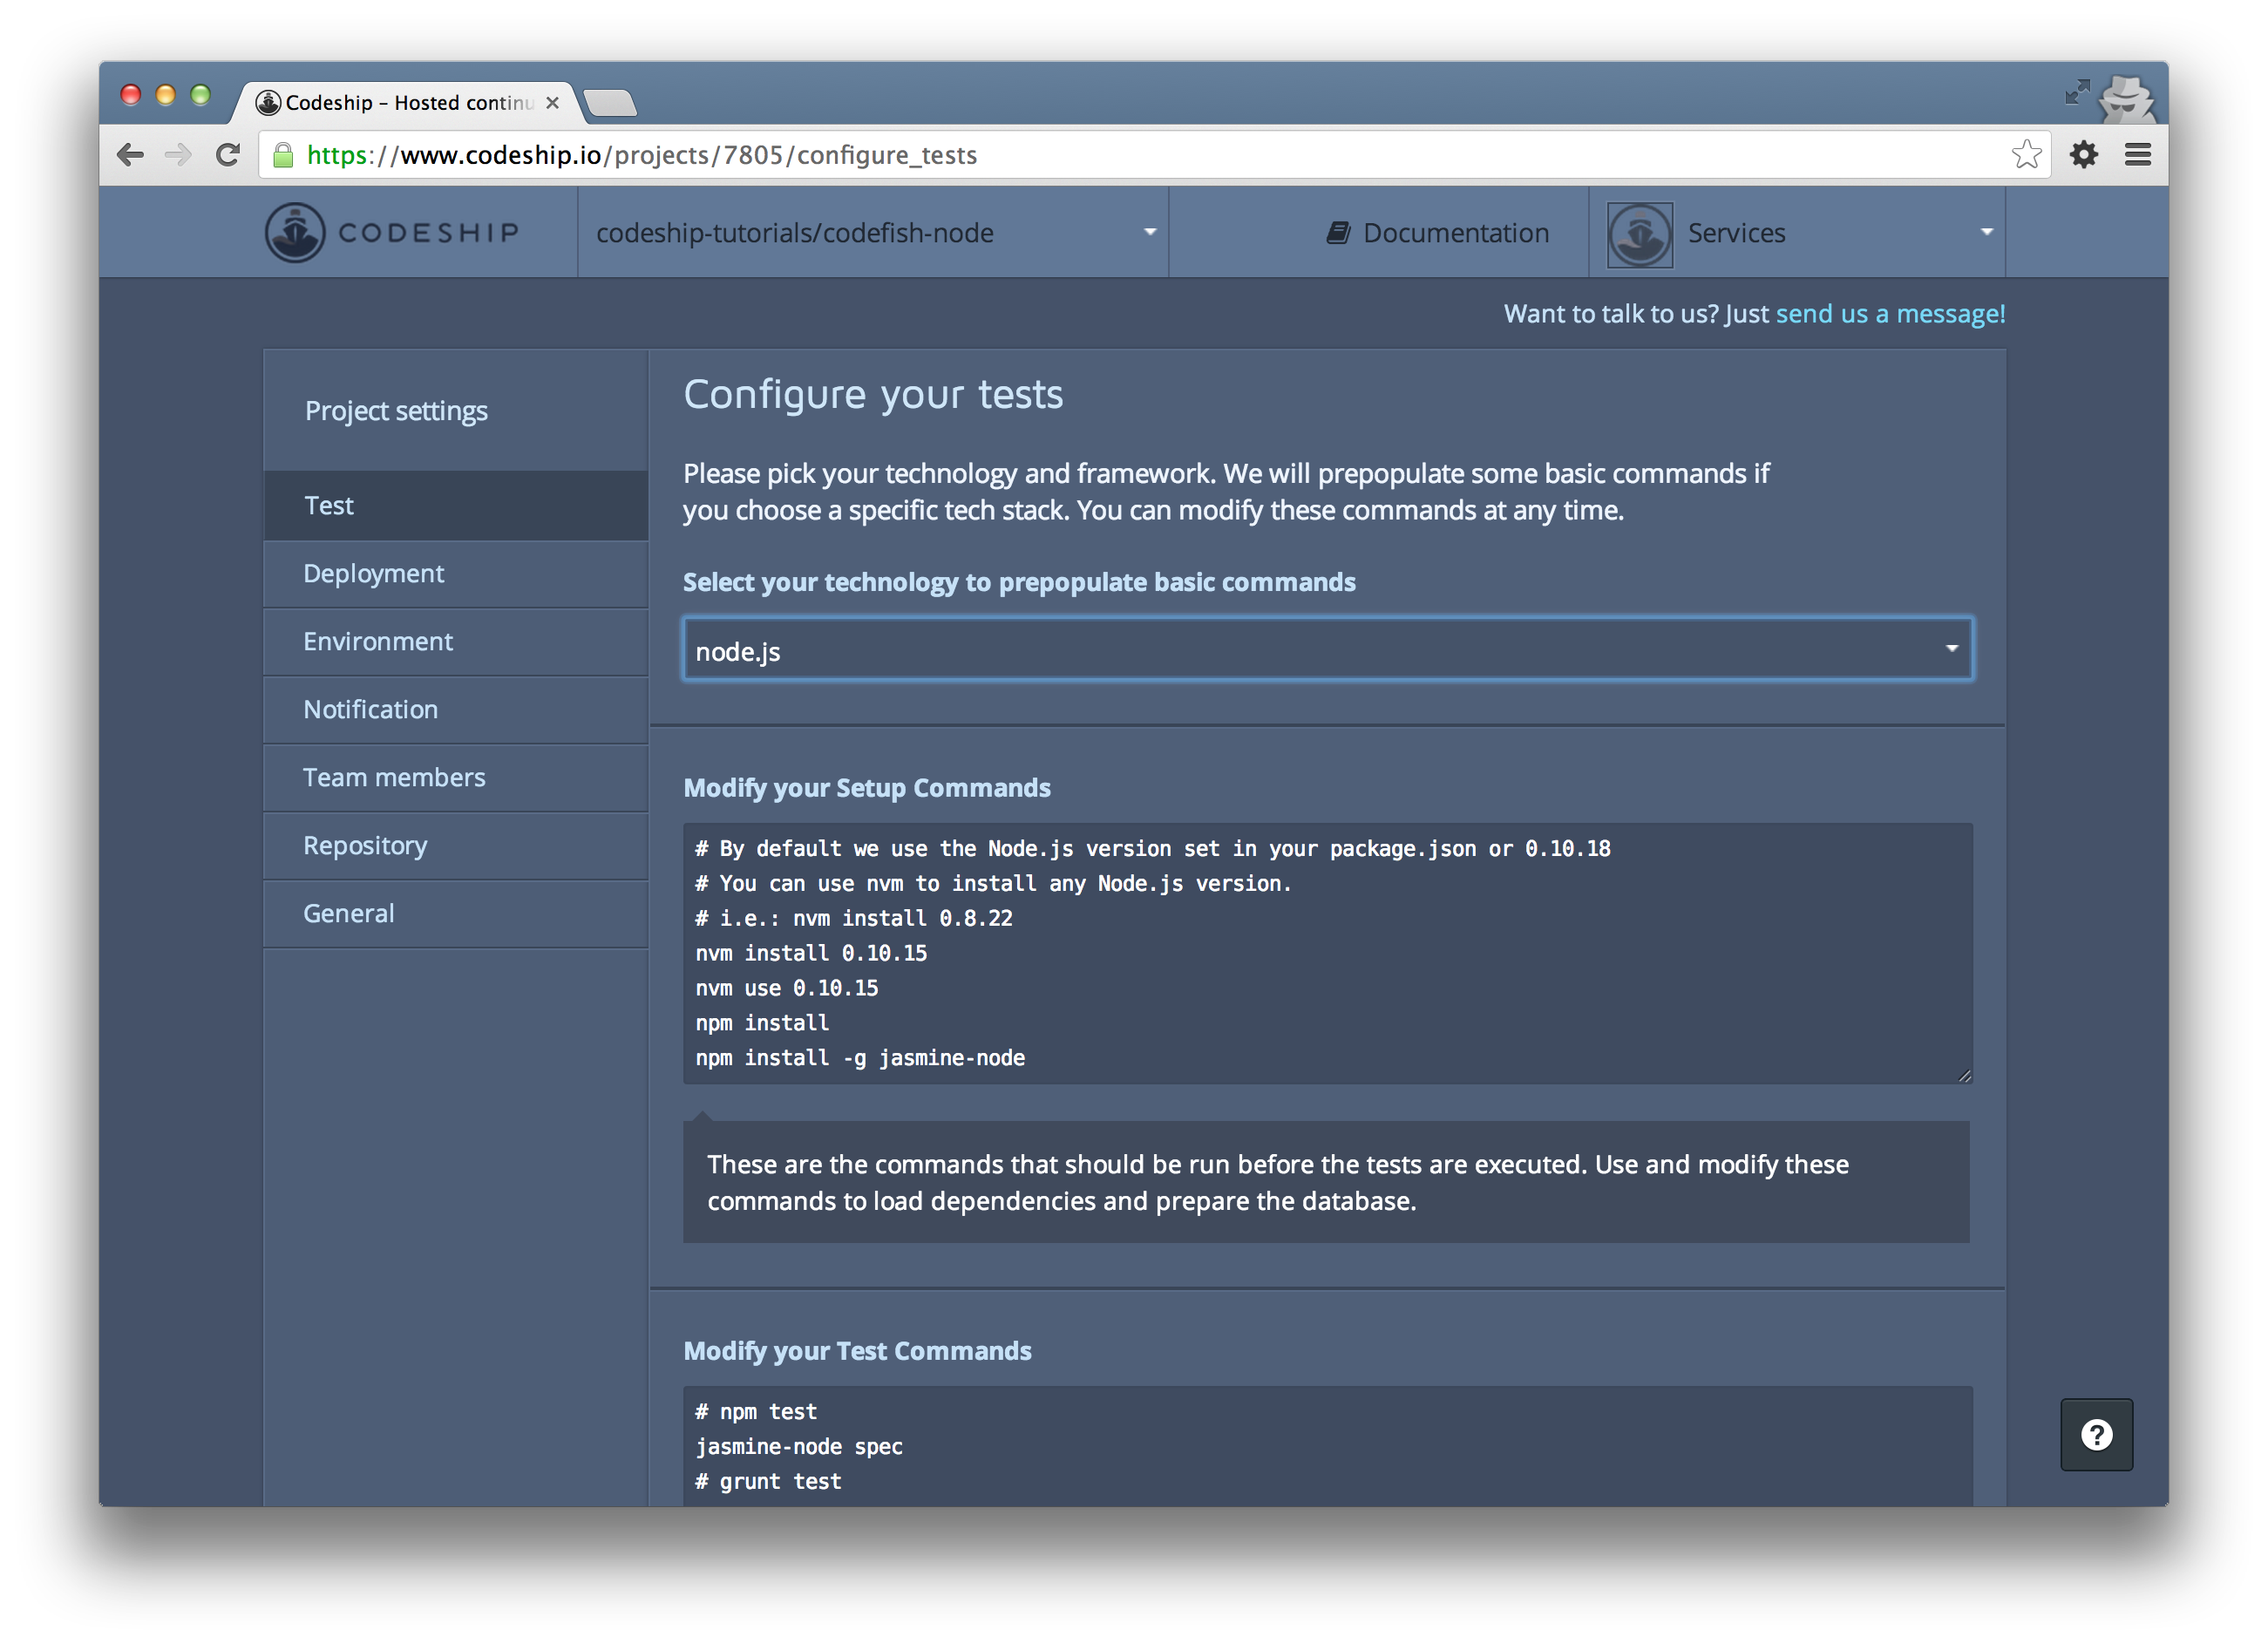Screen dimensions: 2268x1644
Task: Click the user avatar next to Services
Action: click(1639, 234)
